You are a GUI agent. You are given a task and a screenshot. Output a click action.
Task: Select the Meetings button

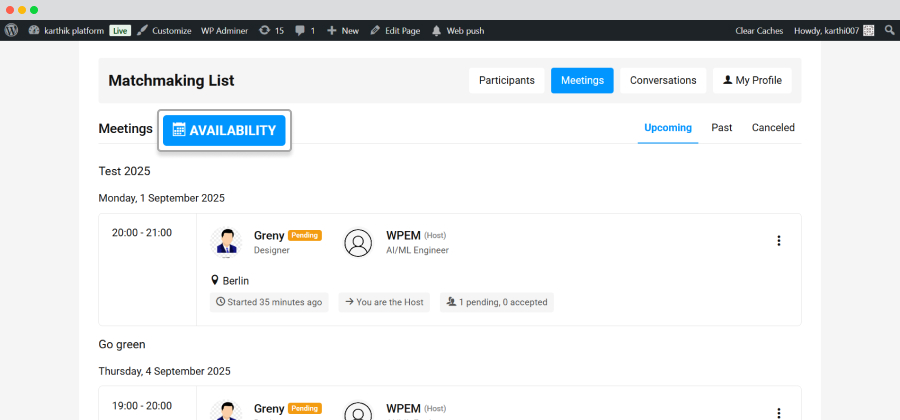pyautogui.click(x=582, y=80)
